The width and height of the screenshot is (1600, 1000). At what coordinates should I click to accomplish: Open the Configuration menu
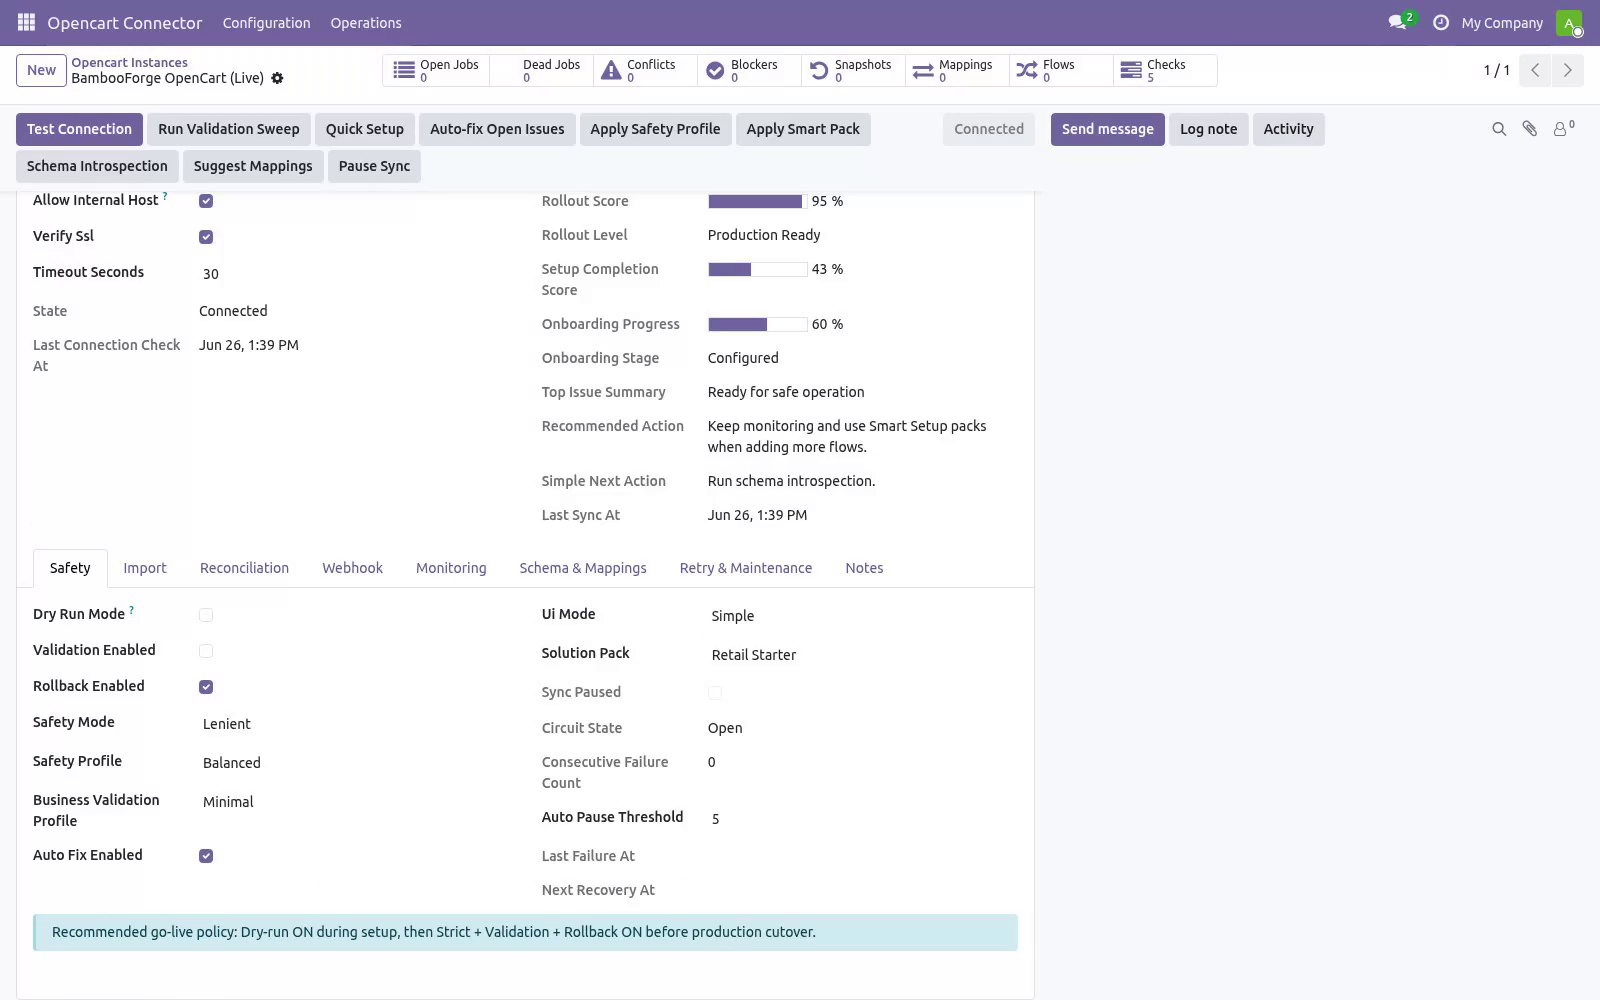pyautogui.click(x=266, y=22)
